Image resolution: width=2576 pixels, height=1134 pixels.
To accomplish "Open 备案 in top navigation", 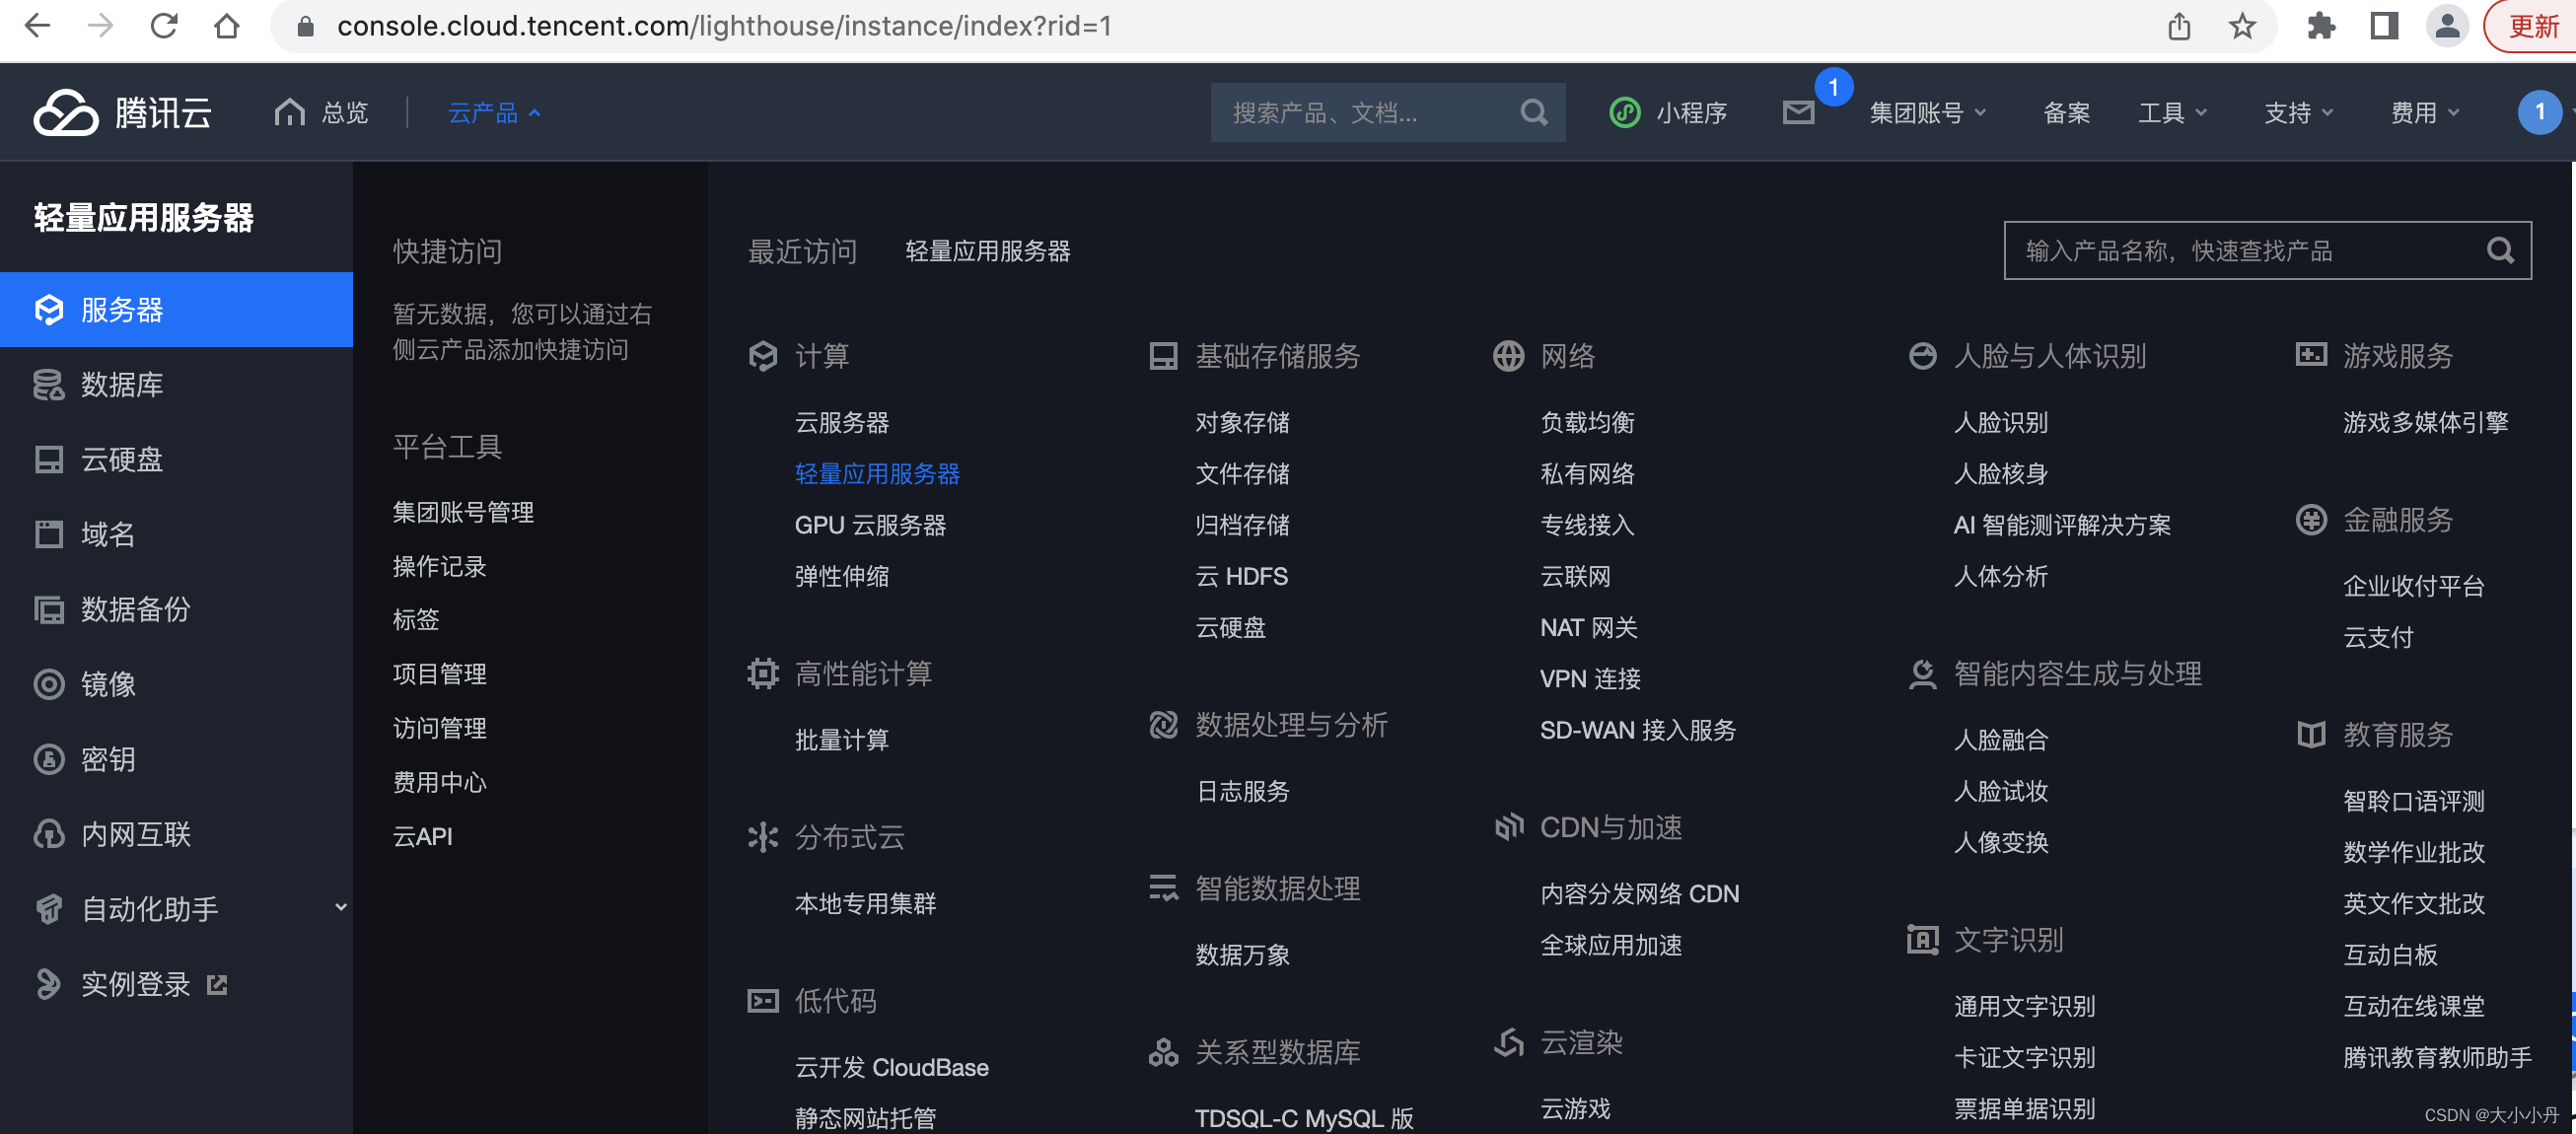I will 2066,113.
